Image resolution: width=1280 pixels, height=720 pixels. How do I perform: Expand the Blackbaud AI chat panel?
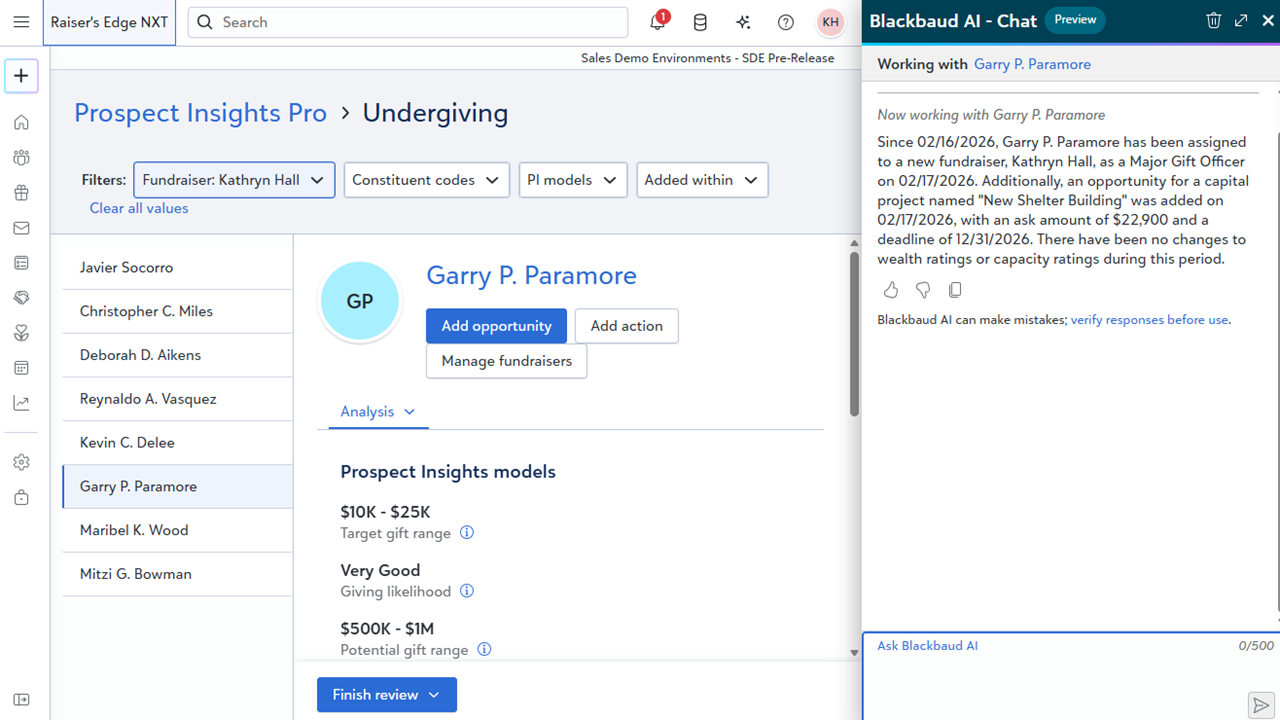(x=1241, y=21)
